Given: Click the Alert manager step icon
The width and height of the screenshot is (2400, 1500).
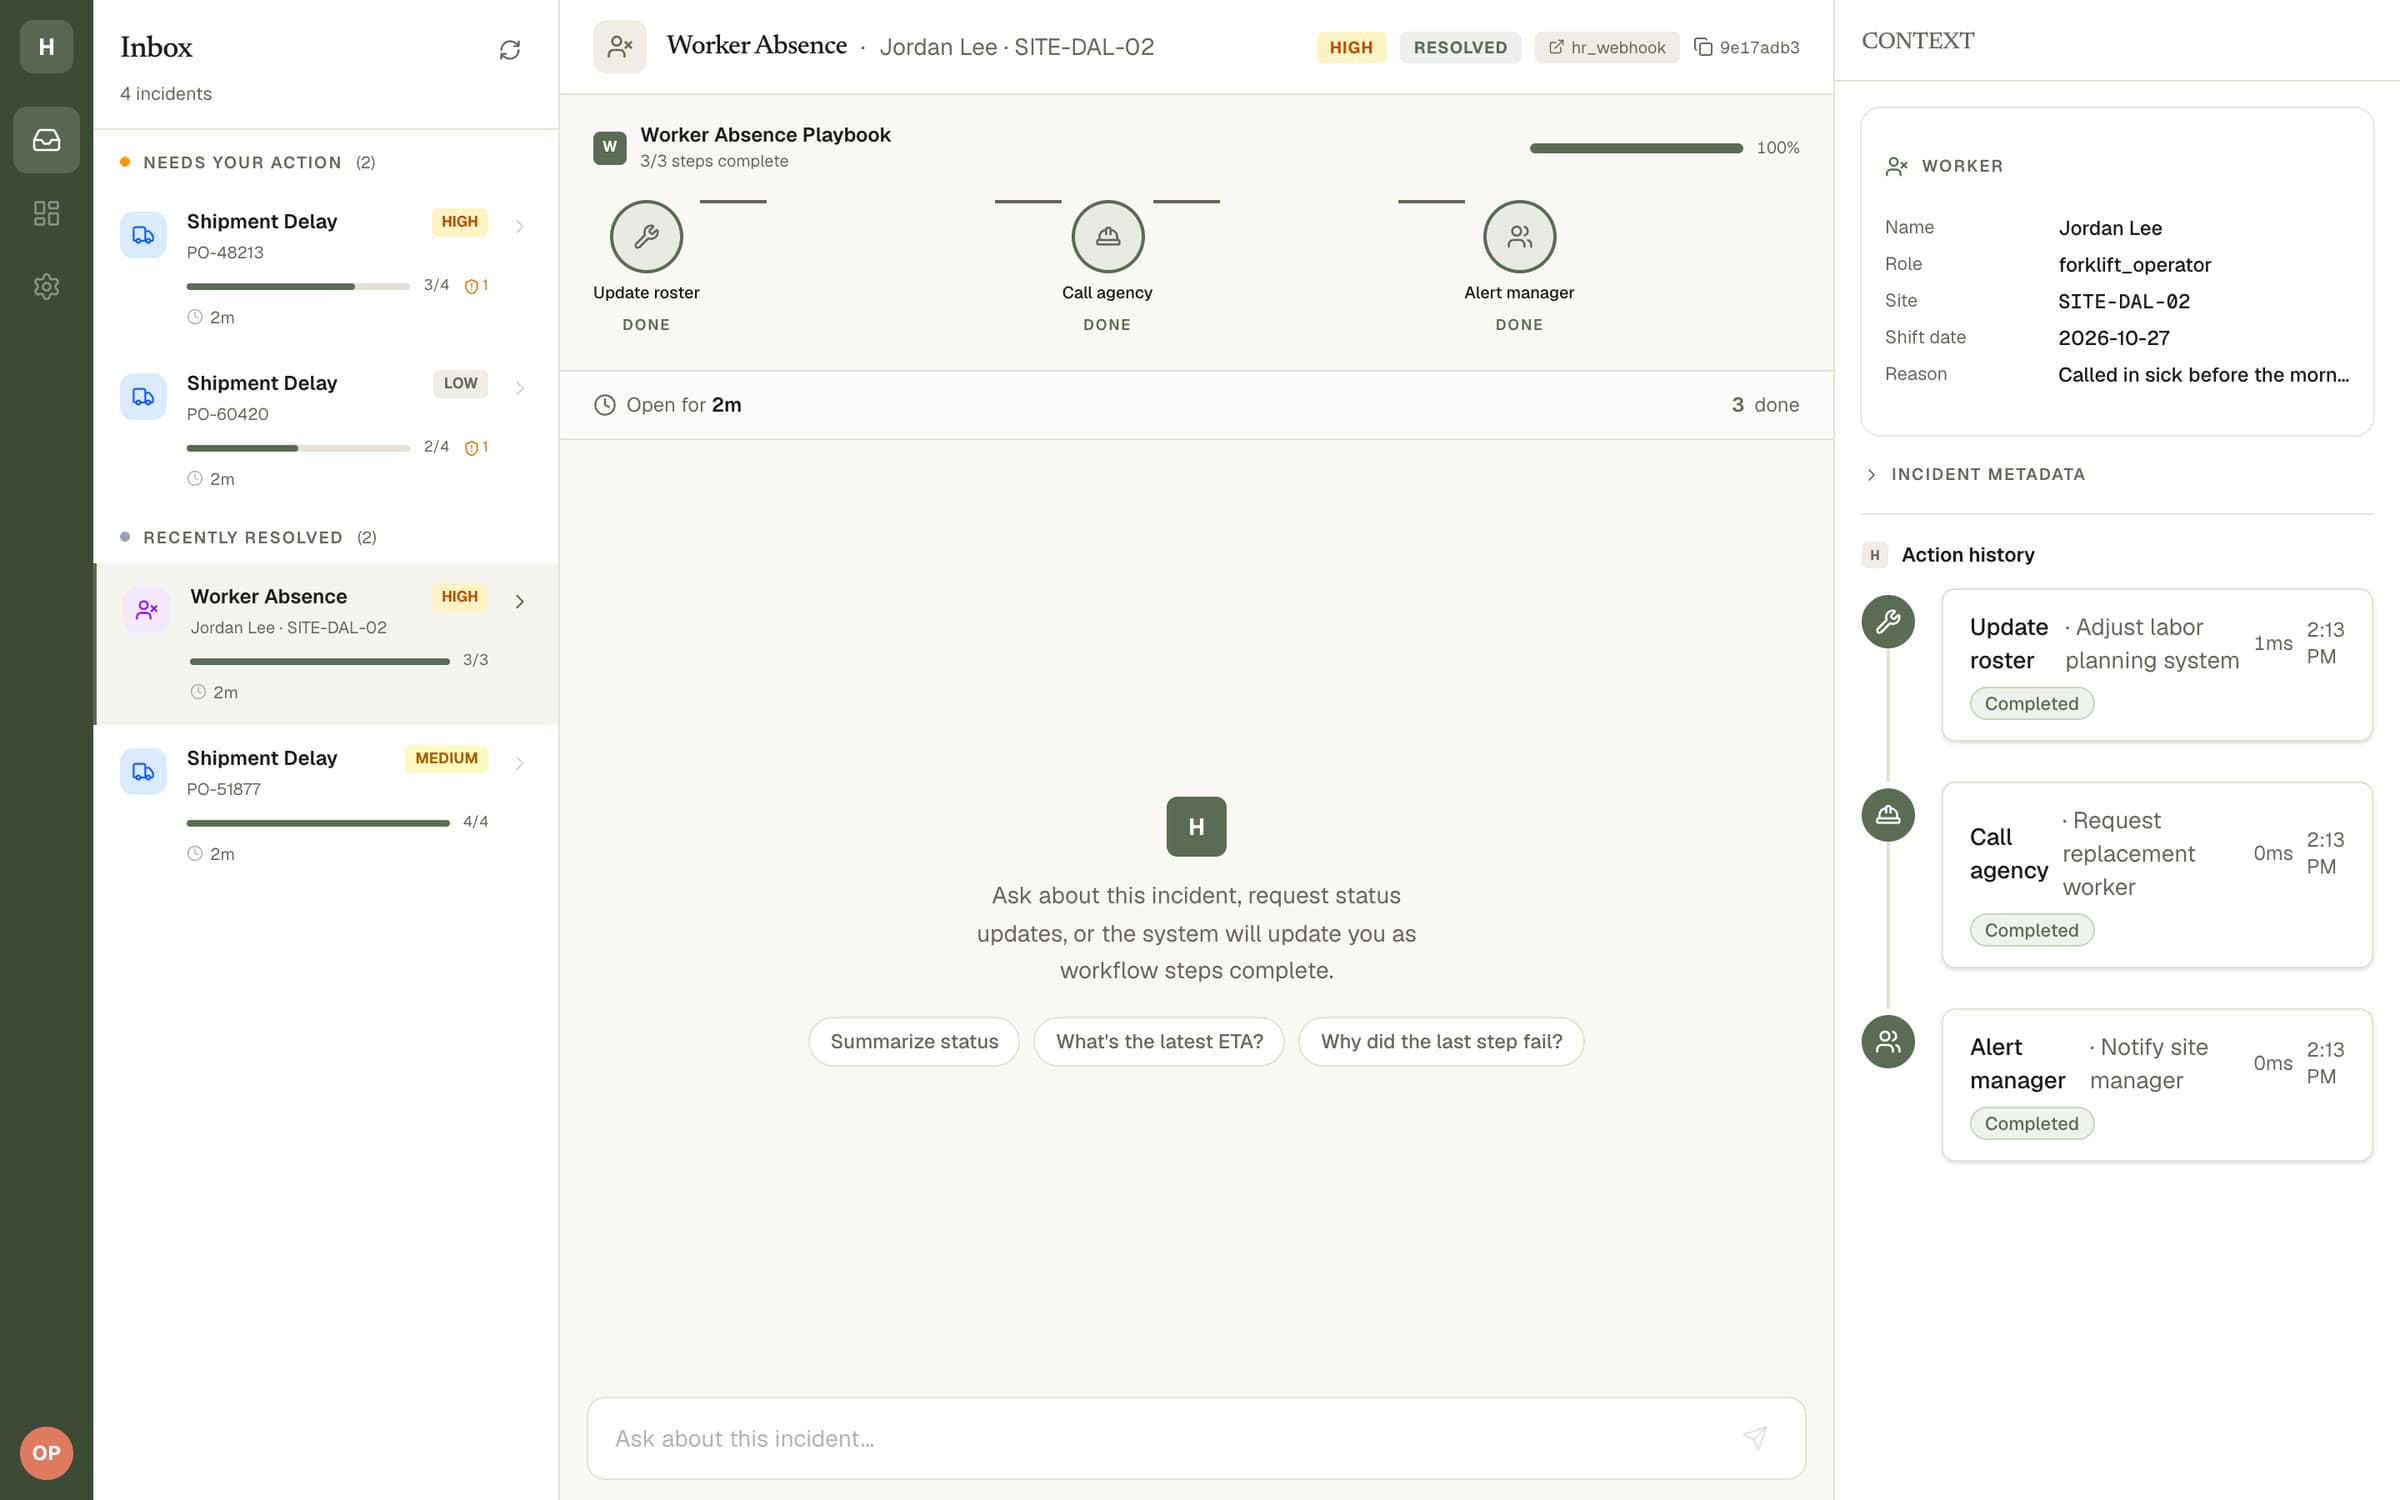Looking at the screenshot, I should pos(1519,237).
